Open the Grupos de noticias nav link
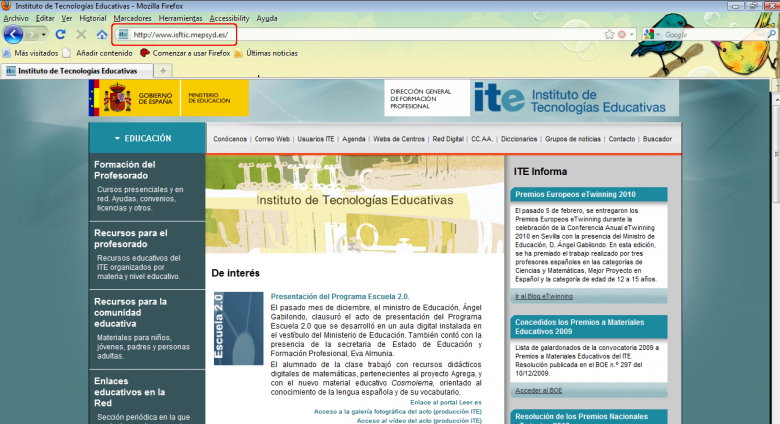The image size is (780, 424). tap(573, 139)
